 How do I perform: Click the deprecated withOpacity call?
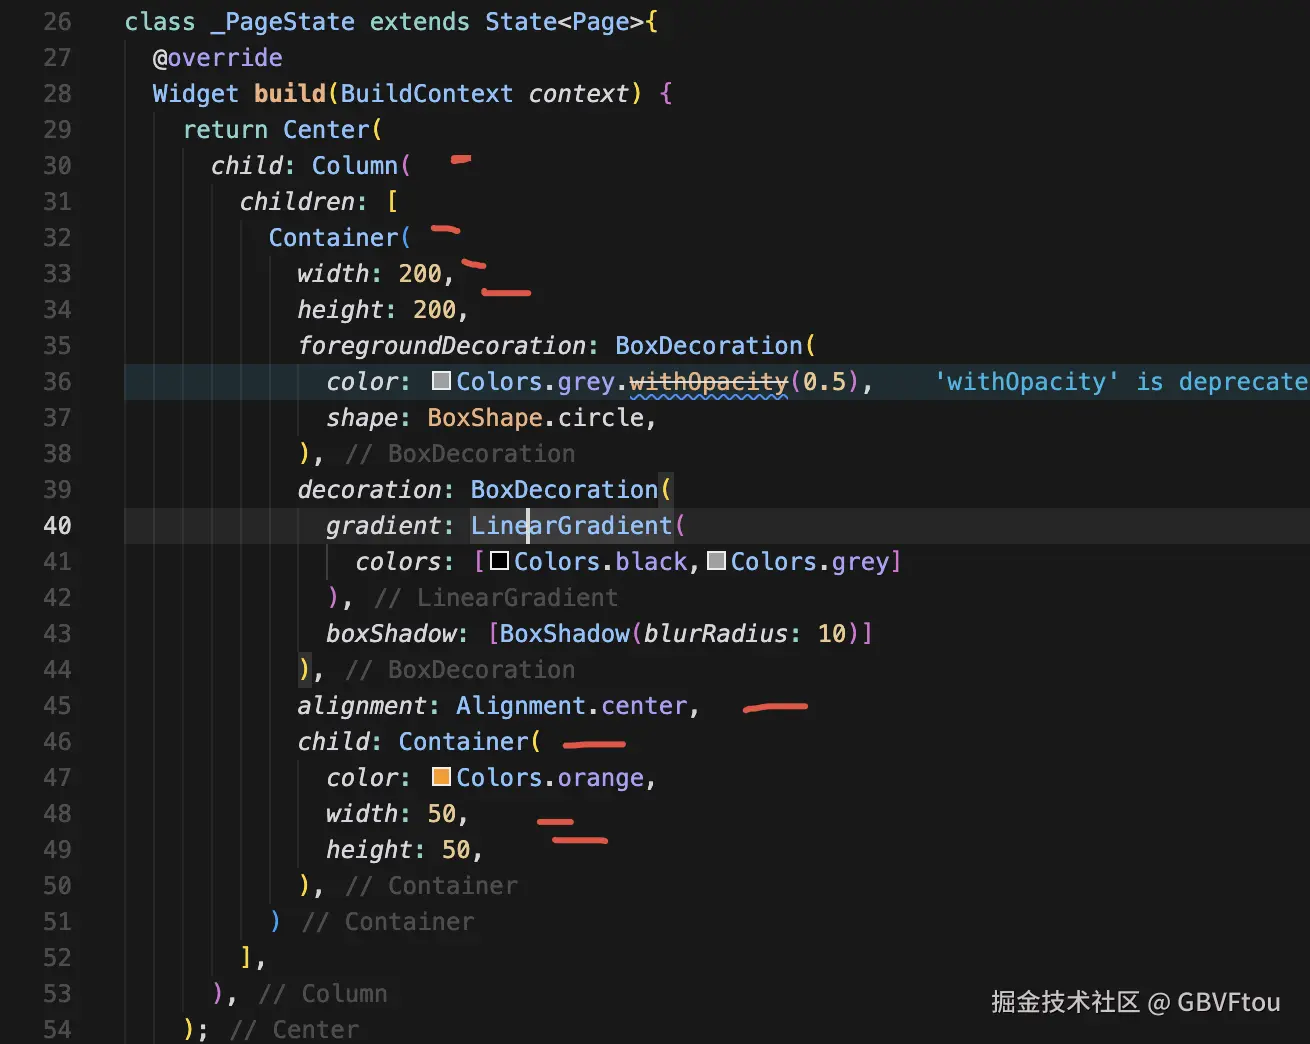pyautogui.click(x=709, y=381)
